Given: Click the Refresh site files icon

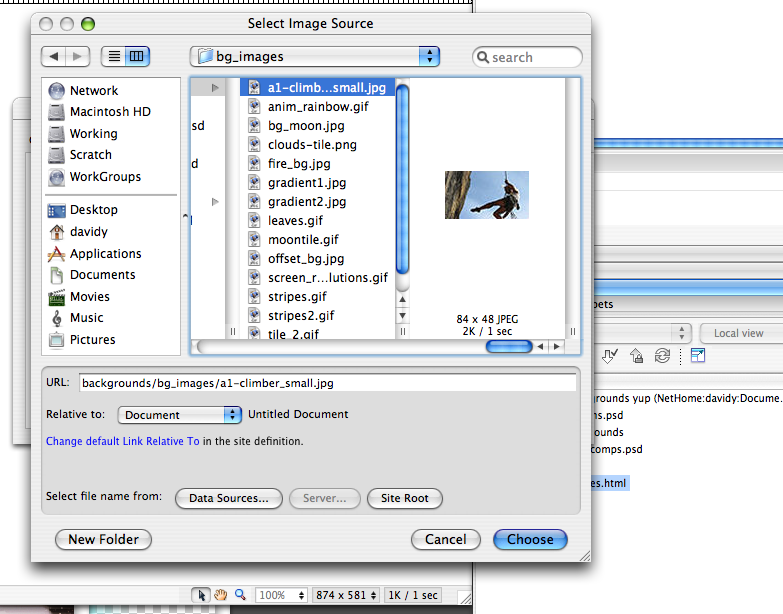Looking at the screenshot, I should [662, 357].
